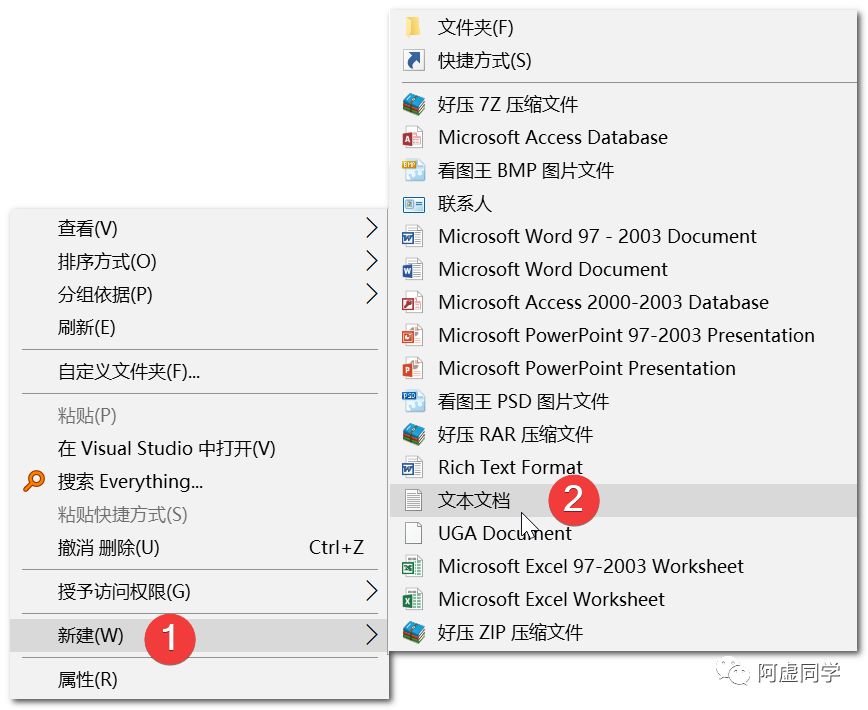Click the contact card icon beside 联系人
Image resolution: width=868 pixels, height=710 pixels.
click(x=413, y=204)
